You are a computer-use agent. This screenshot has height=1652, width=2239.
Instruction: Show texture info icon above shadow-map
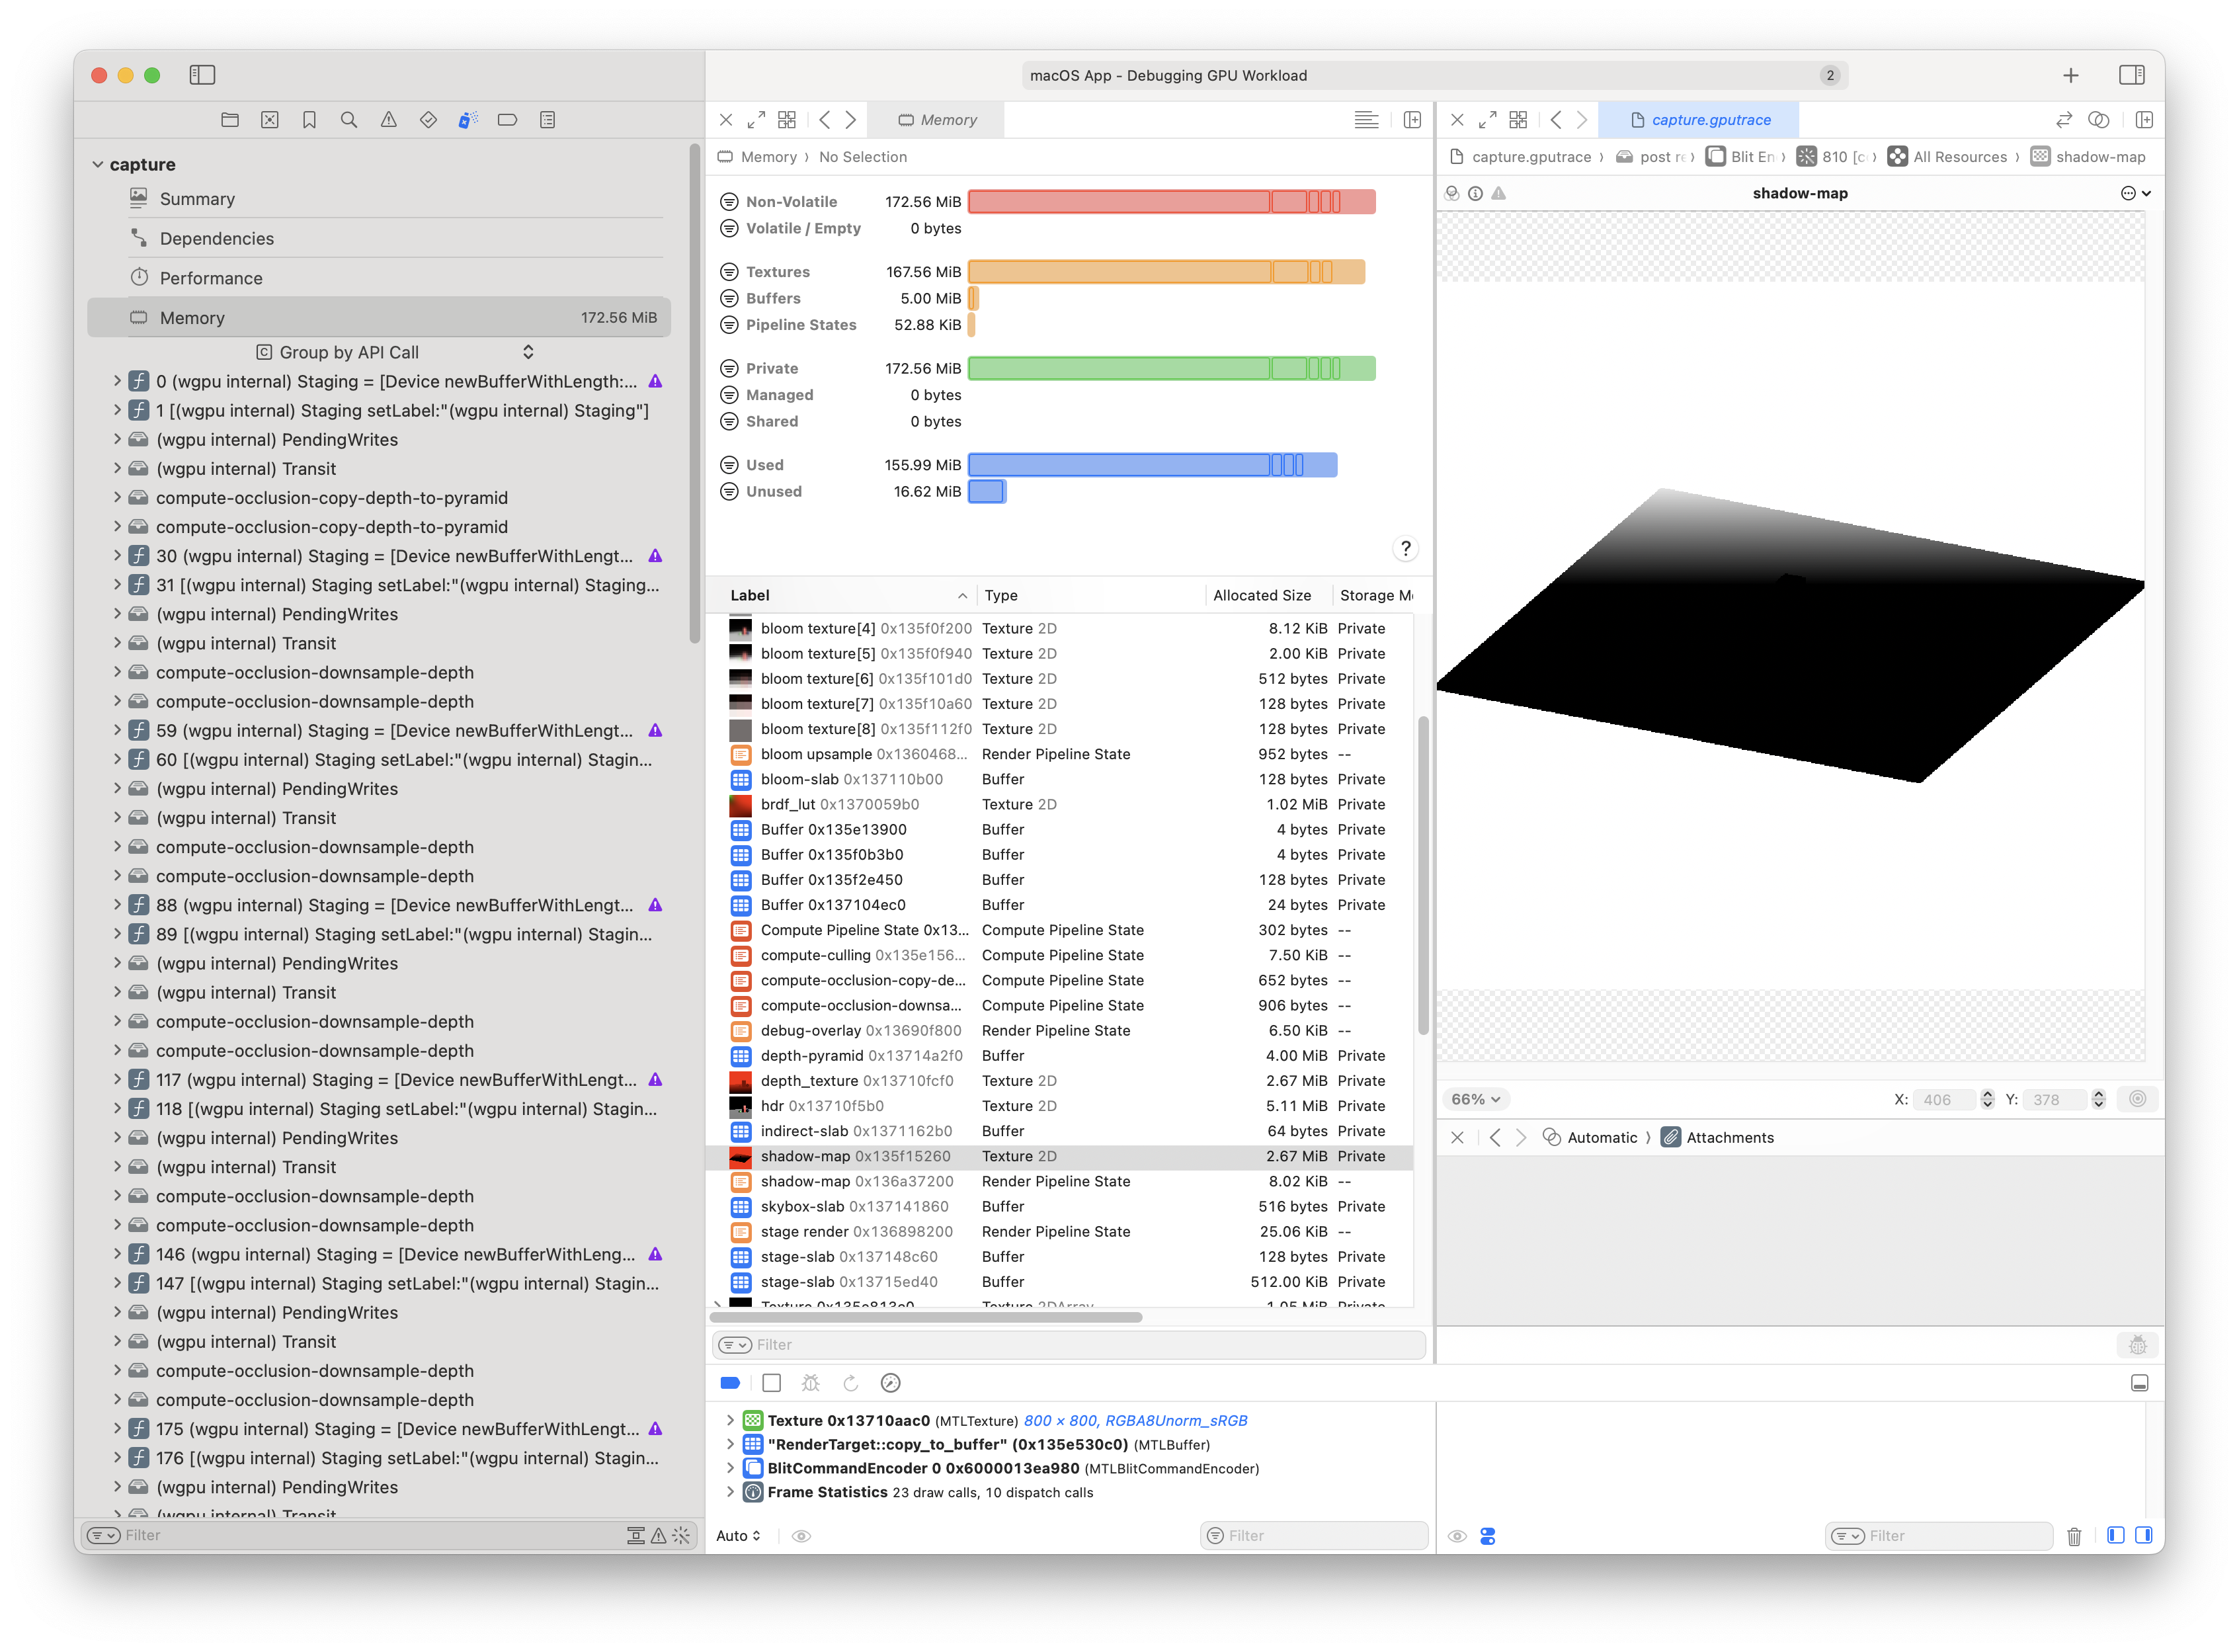(x=1475, y=193)
